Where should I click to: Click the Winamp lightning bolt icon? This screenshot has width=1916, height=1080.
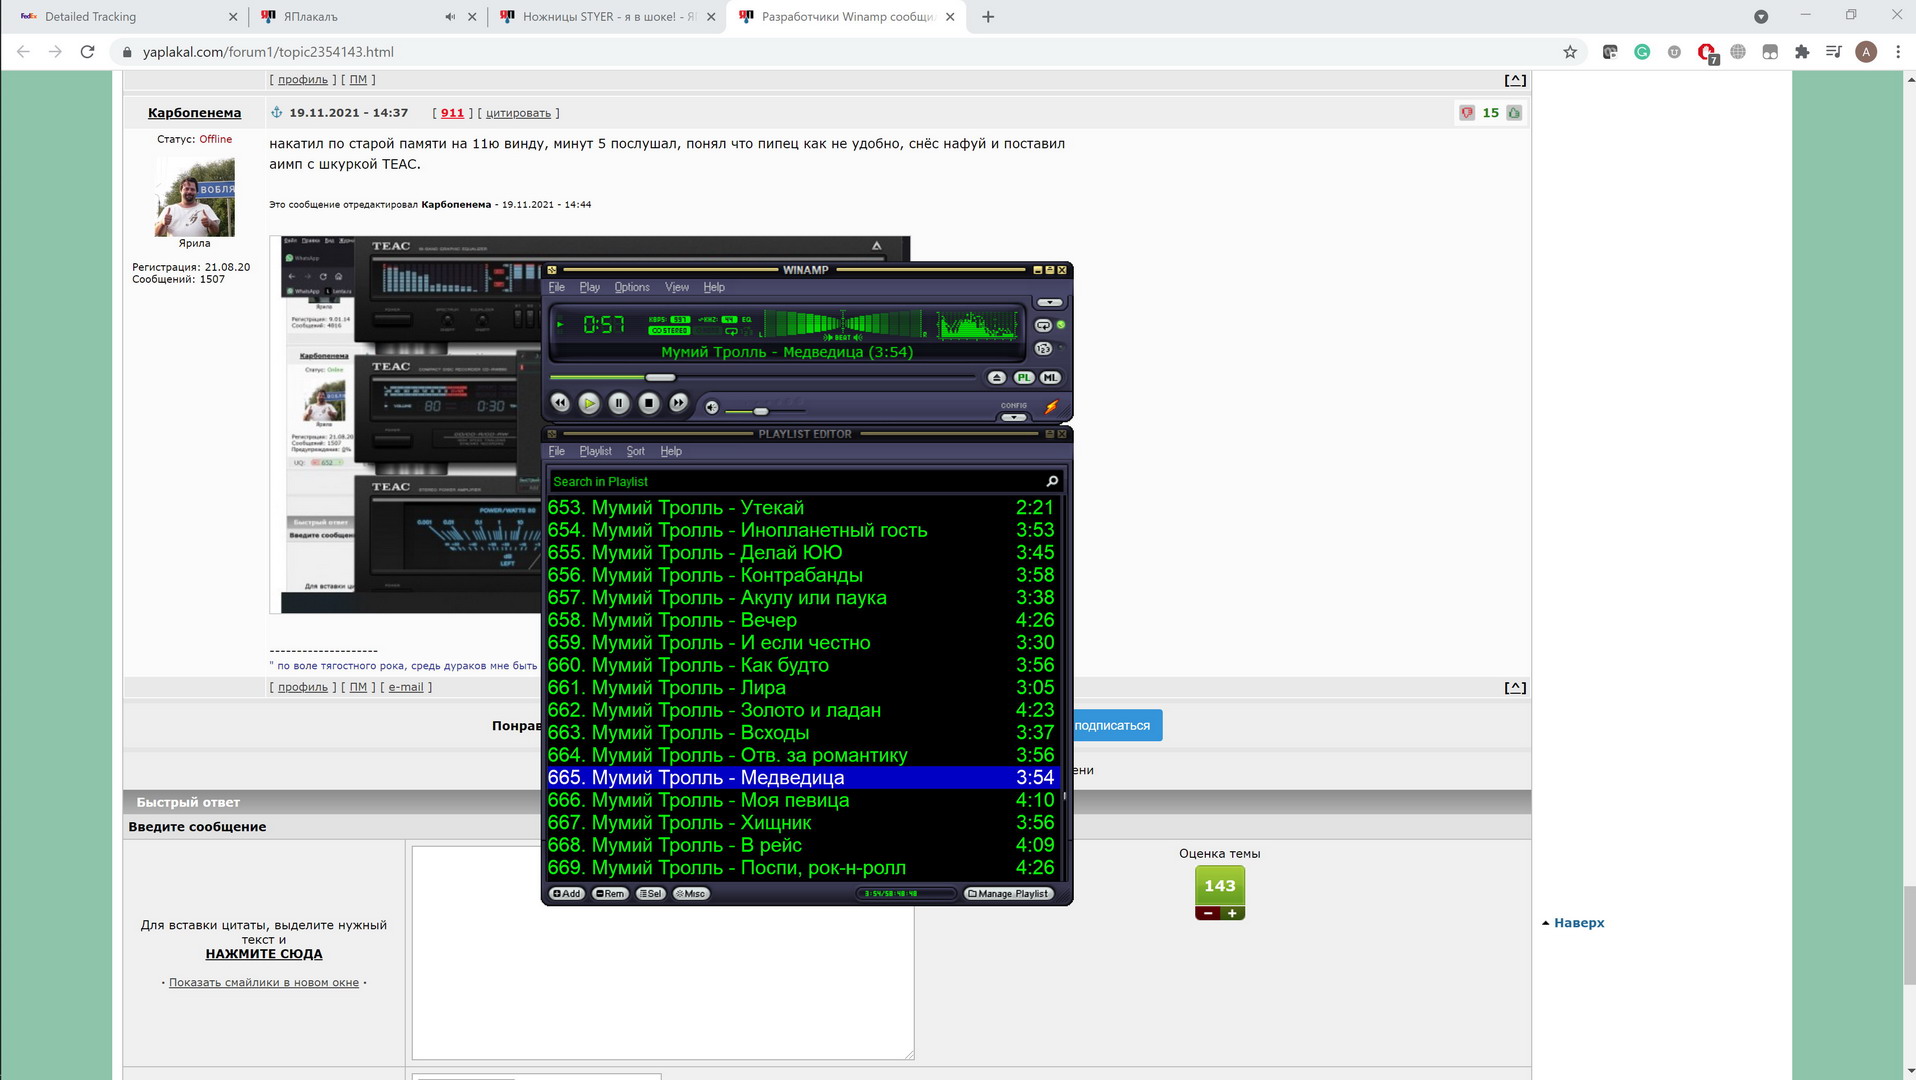[x=1051, y=407]
